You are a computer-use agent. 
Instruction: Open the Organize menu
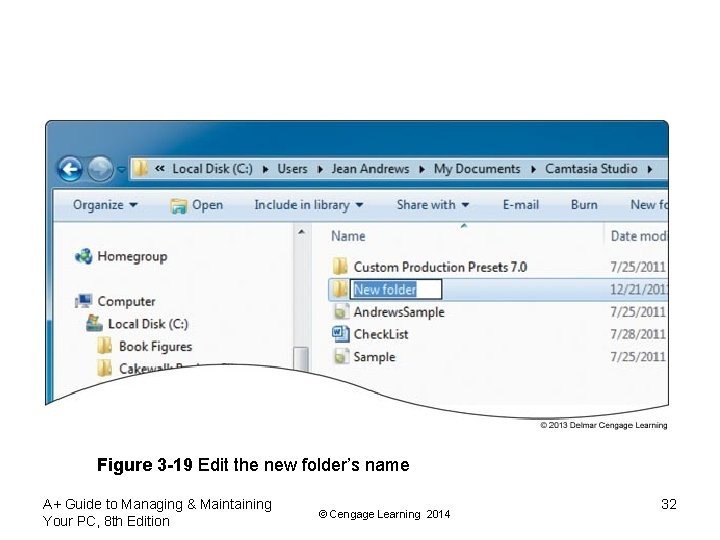[105, 205]
